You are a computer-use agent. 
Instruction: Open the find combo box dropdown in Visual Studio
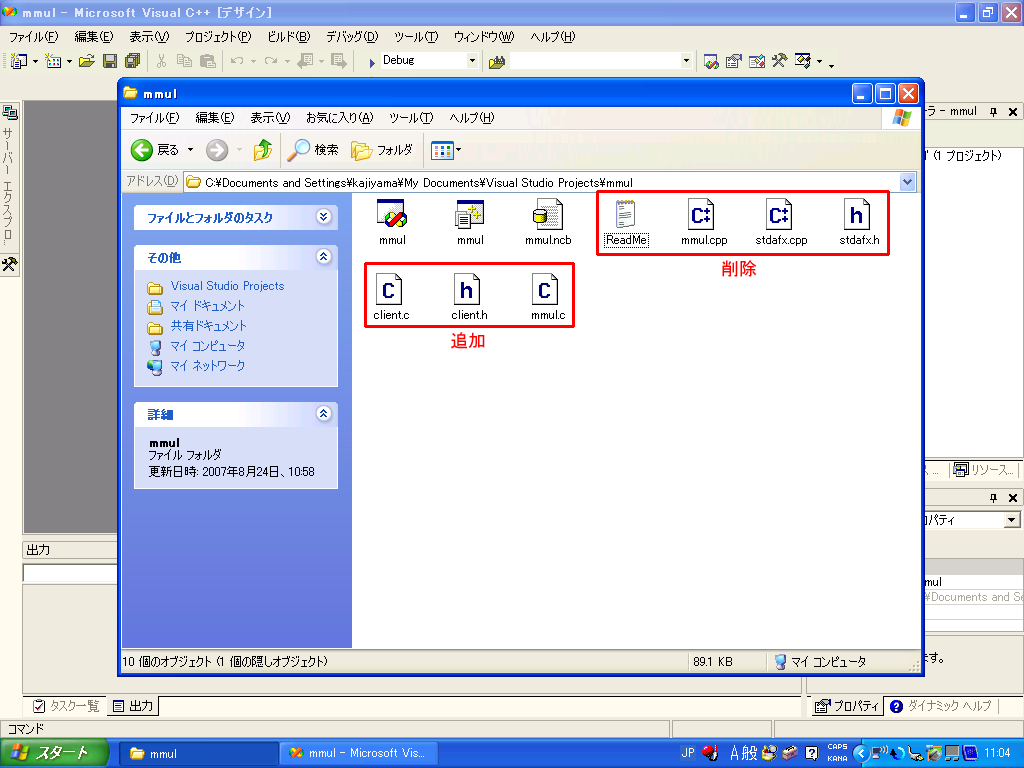(686, 61)
